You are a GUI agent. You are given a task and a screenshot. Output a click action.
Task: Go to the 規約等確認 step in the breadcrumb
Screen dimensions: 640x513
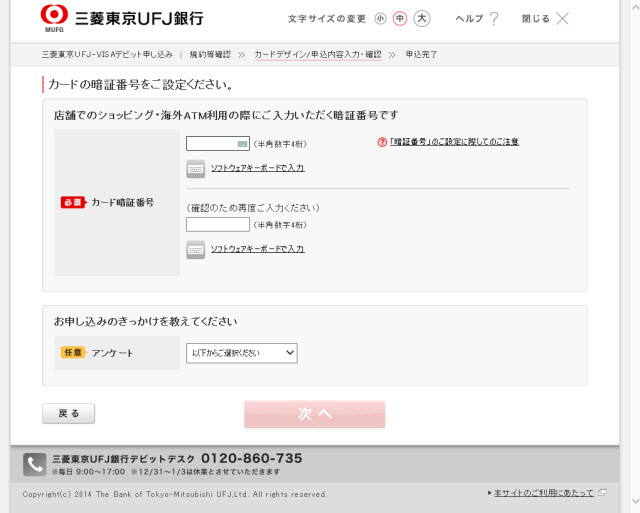[x=210, y=54]
